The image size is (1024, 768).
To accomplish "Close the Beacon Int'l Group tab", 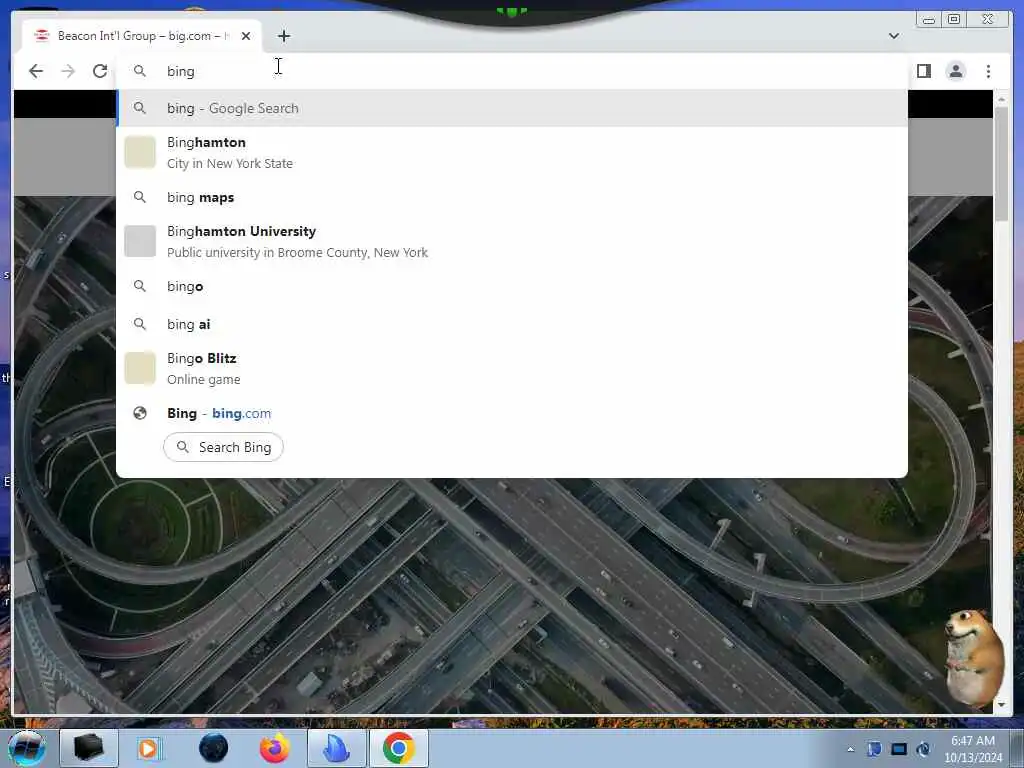I will coord(246,36).
